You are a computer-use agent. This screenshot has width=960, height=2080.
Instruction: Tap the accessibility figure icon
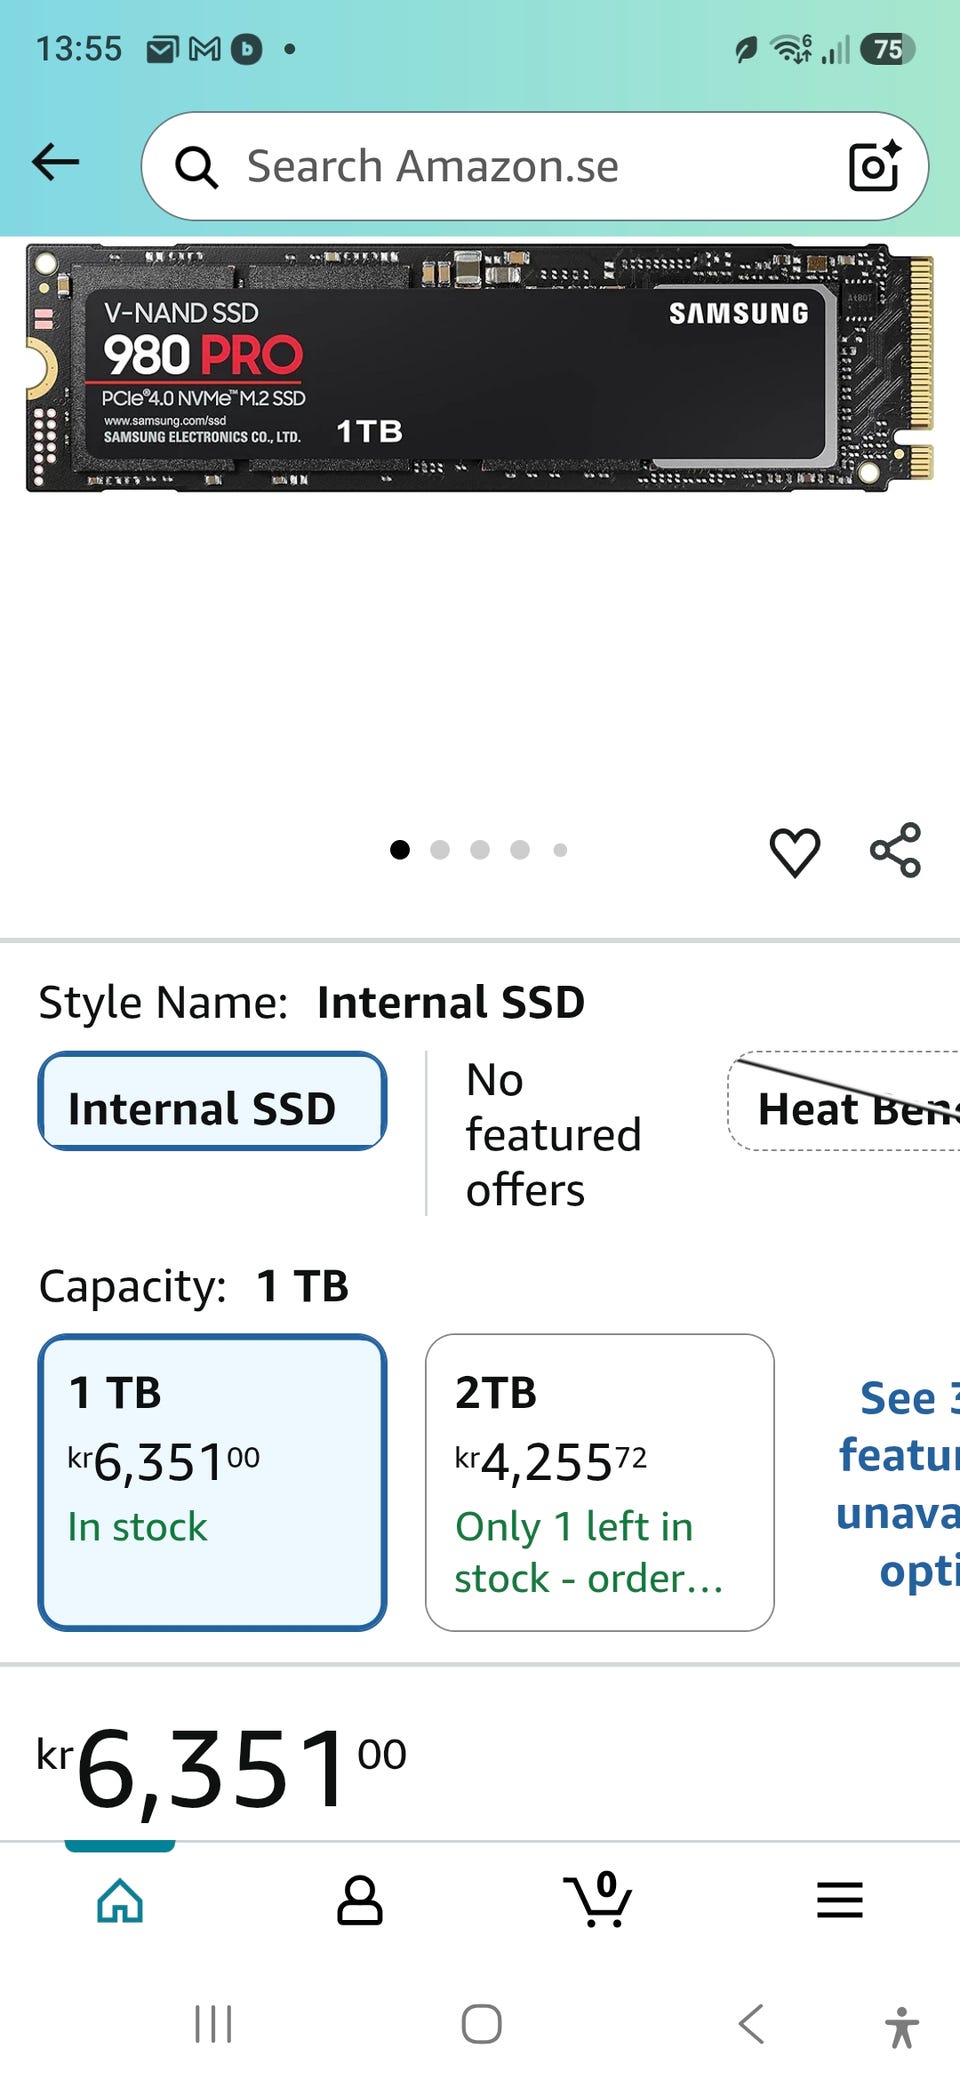[x=902, y=2027]
